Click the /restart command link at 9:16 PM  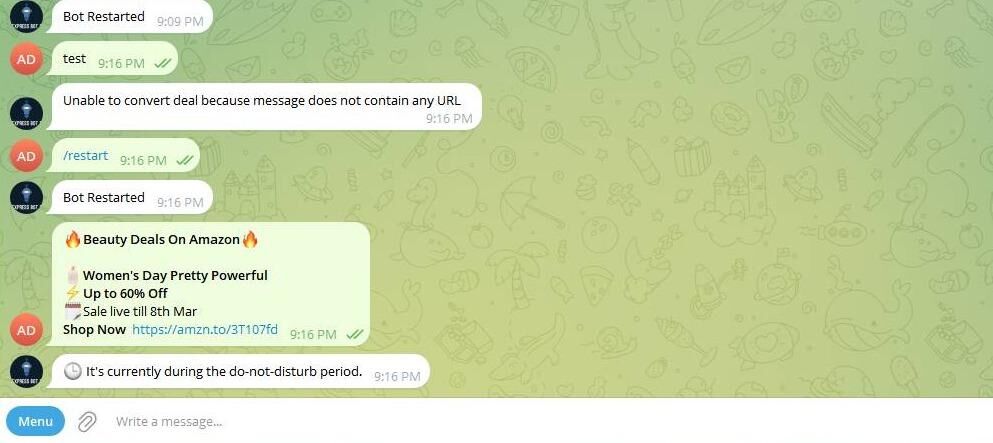(x=85, y=155)
